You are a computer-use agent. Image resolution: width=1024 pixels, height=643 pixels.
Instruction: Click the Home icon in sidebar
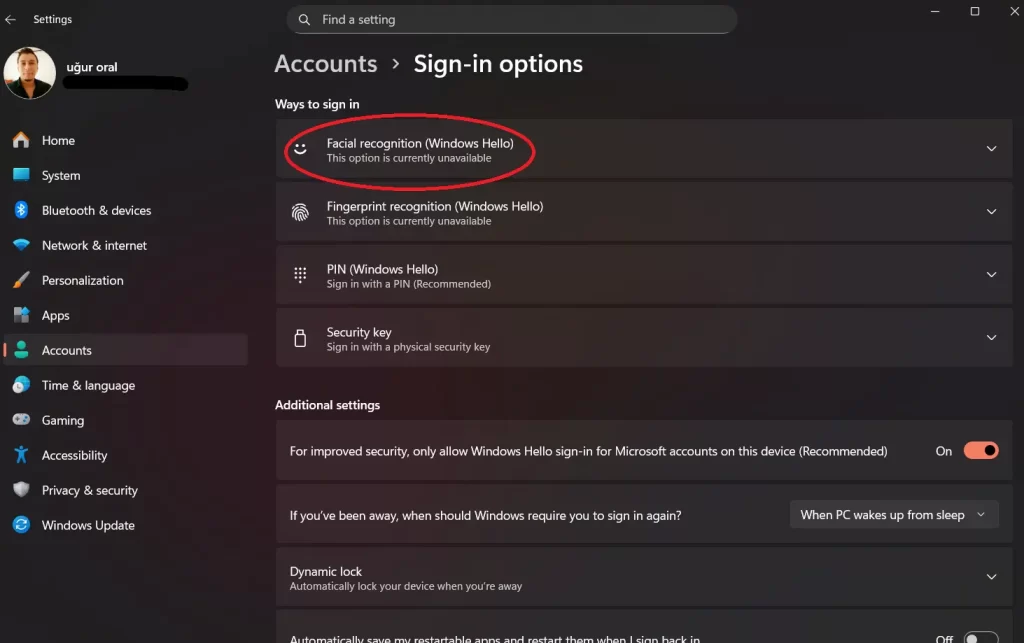click(21, 140)
